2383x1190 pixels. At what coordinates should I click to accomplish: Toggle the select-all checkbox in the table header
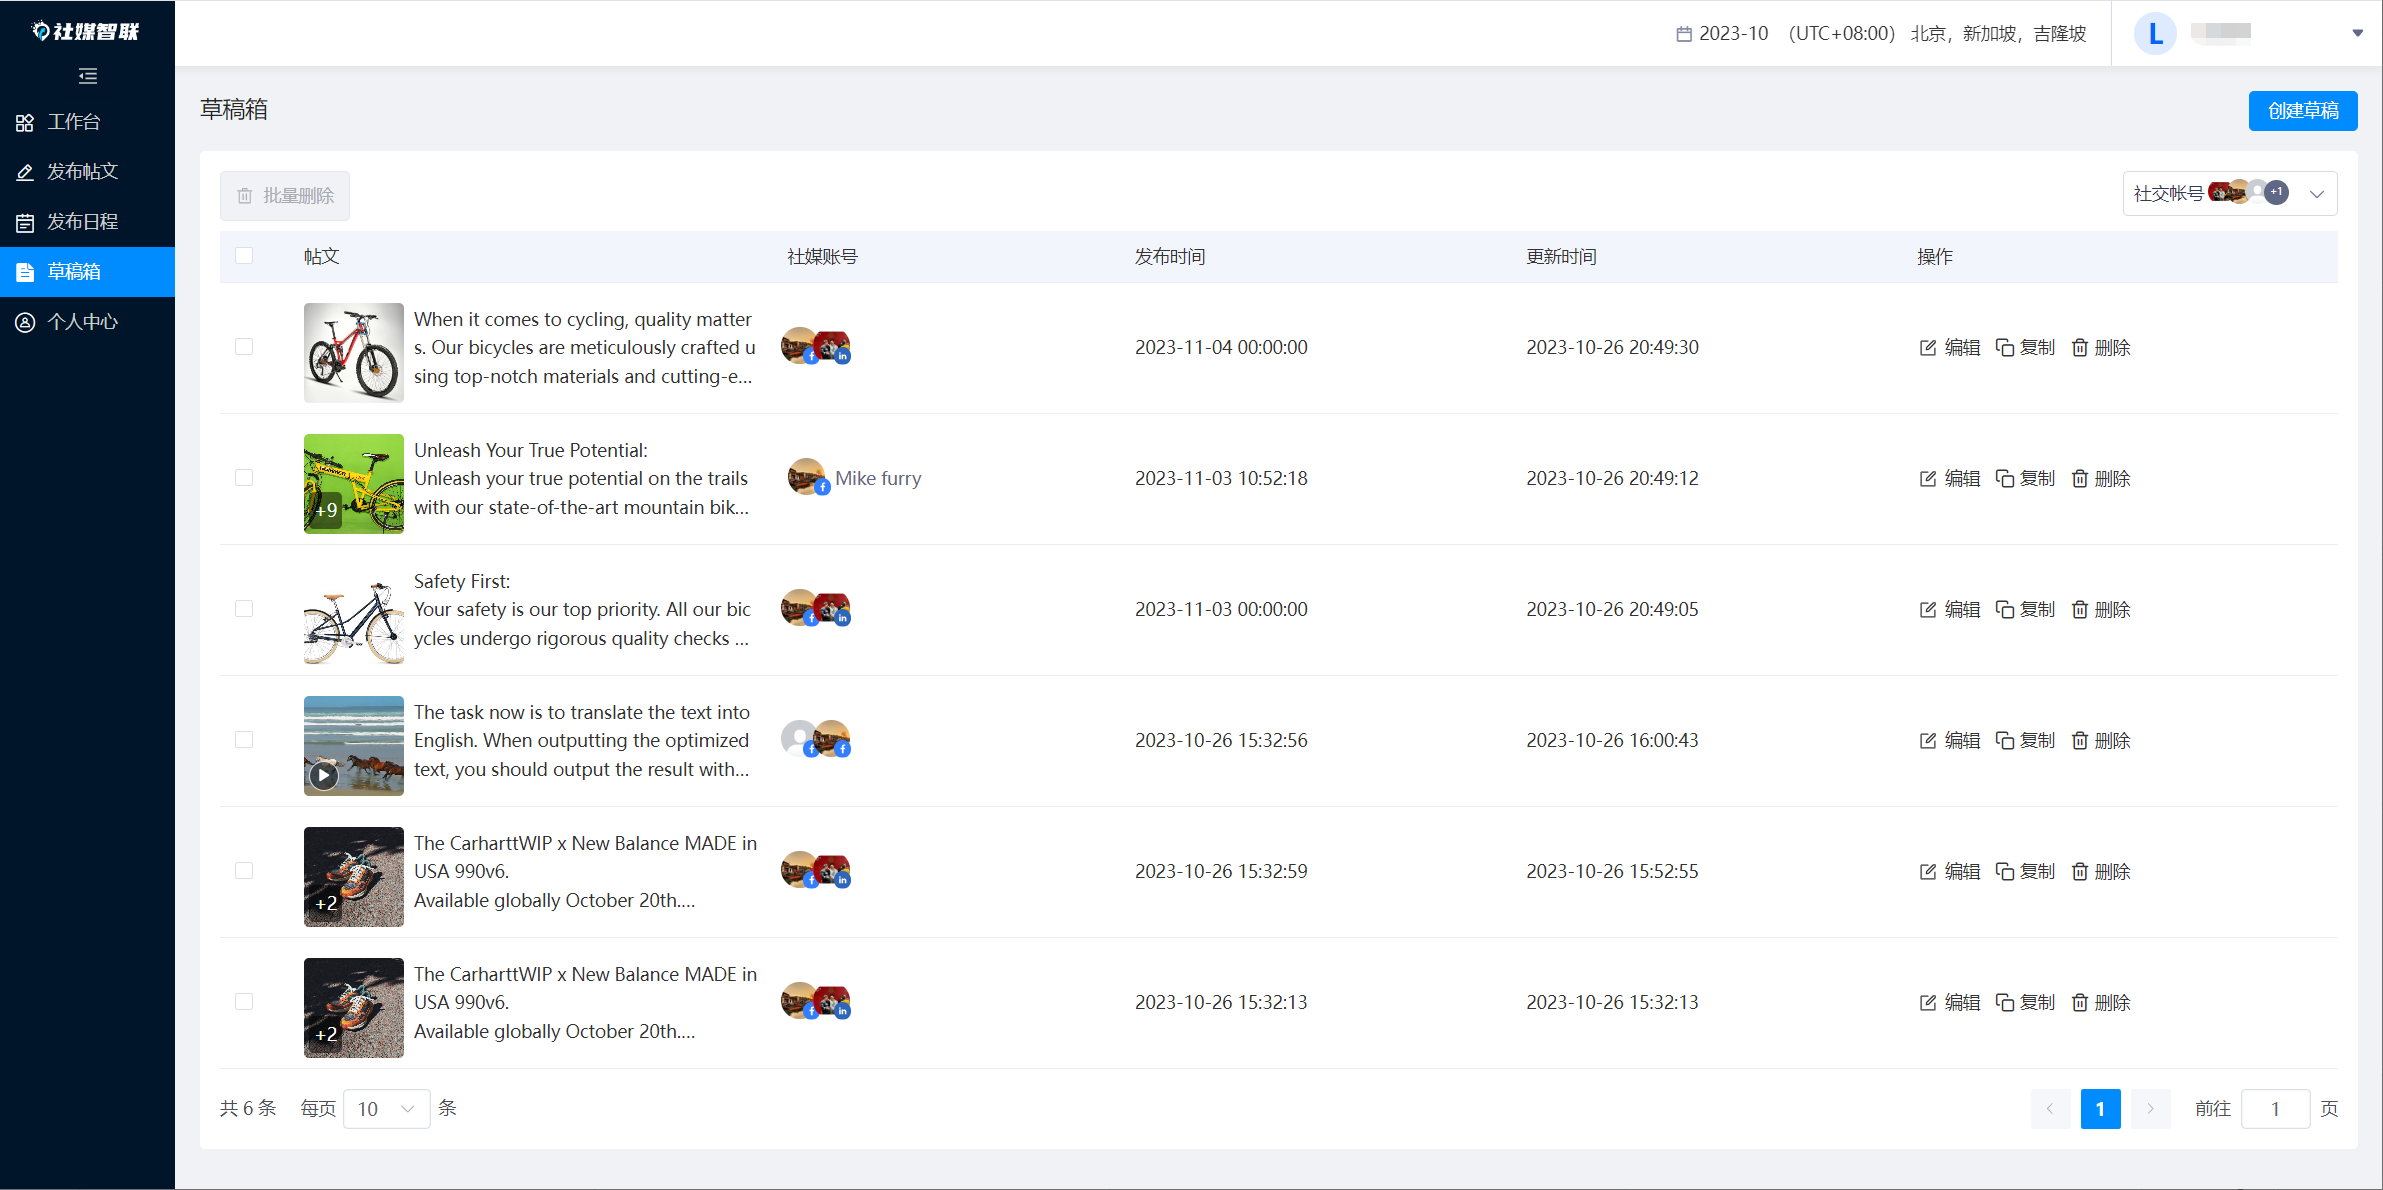click(244, 256)
